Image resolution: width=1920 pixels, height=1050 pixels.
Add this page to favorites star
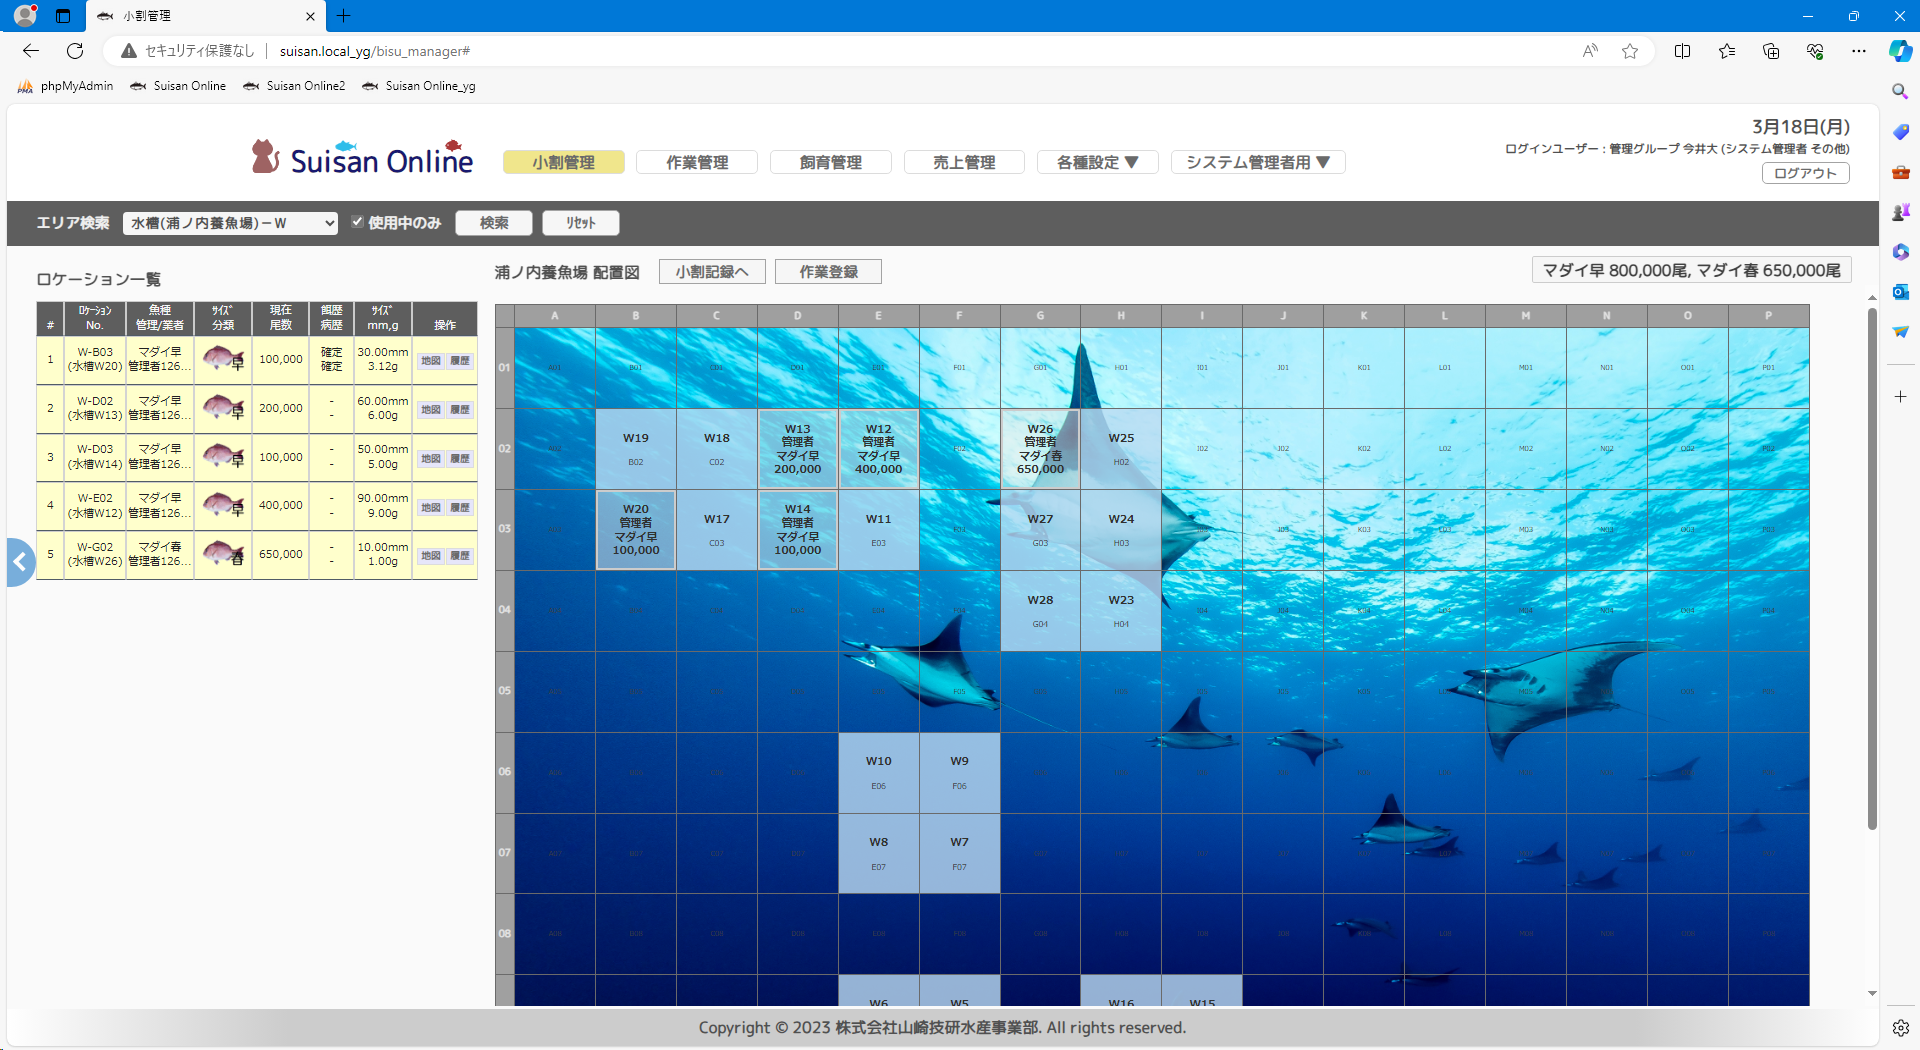coord(1630,51)
